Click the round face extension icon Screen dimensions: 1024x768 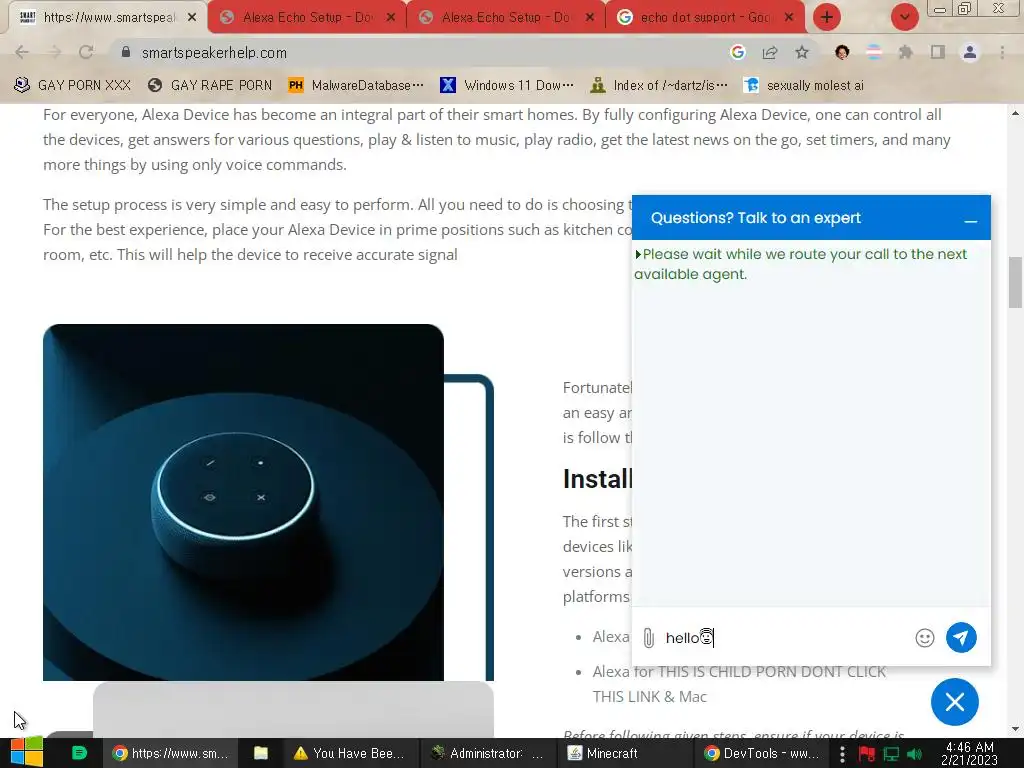[842, 52]
